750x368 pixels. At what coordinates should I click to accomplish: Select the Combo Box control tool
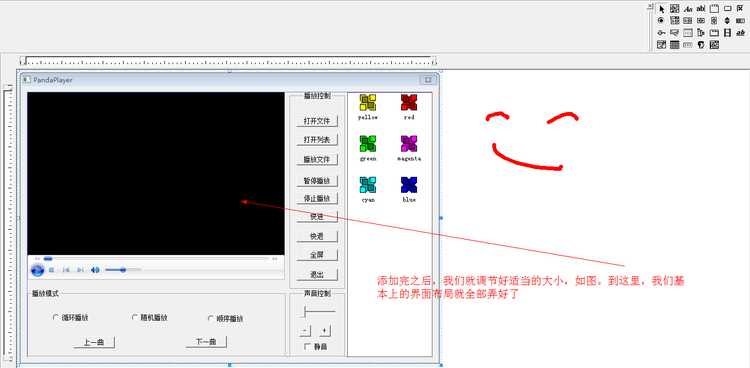coord(674,21)
